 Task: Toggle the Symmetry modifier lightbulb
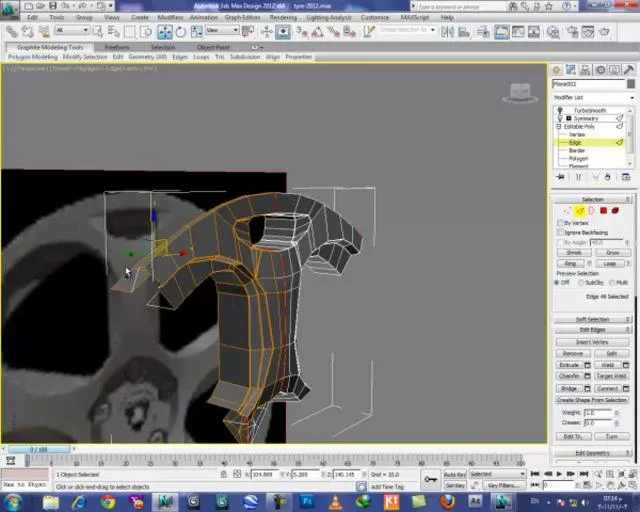coord(560,118)
